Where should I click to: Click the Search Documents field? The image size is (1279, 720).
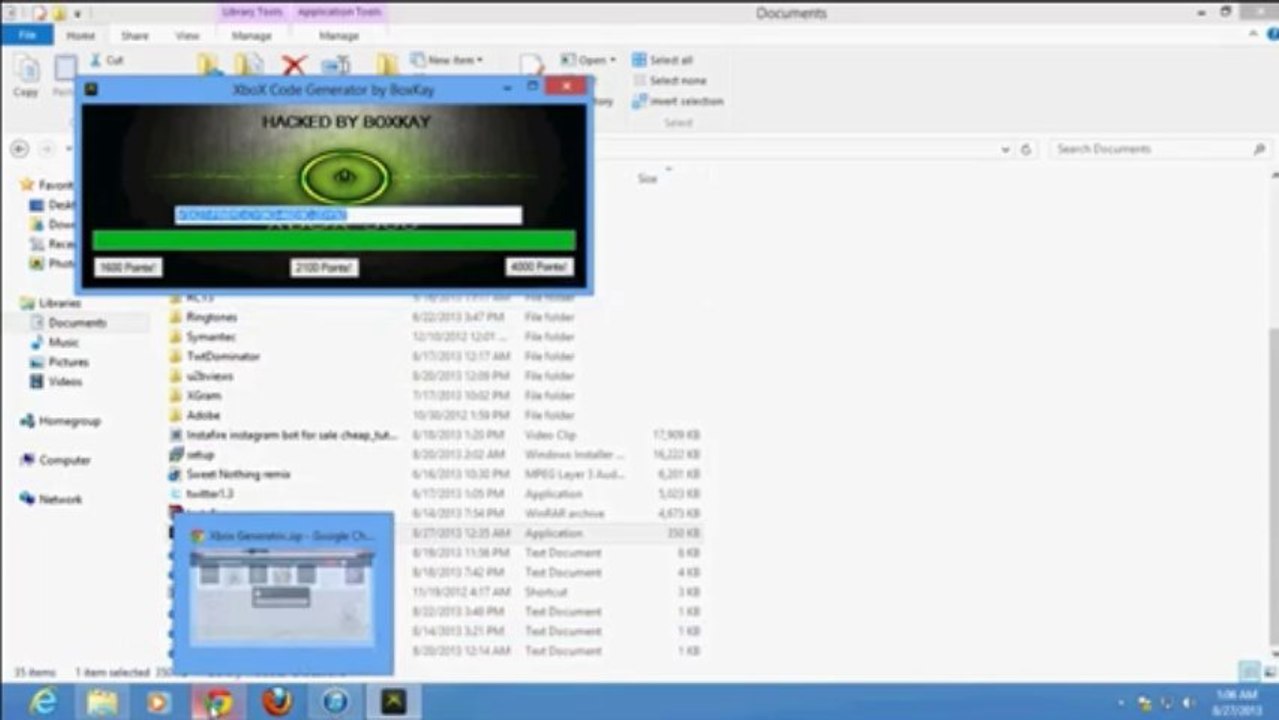click(x=1160, y=149)
